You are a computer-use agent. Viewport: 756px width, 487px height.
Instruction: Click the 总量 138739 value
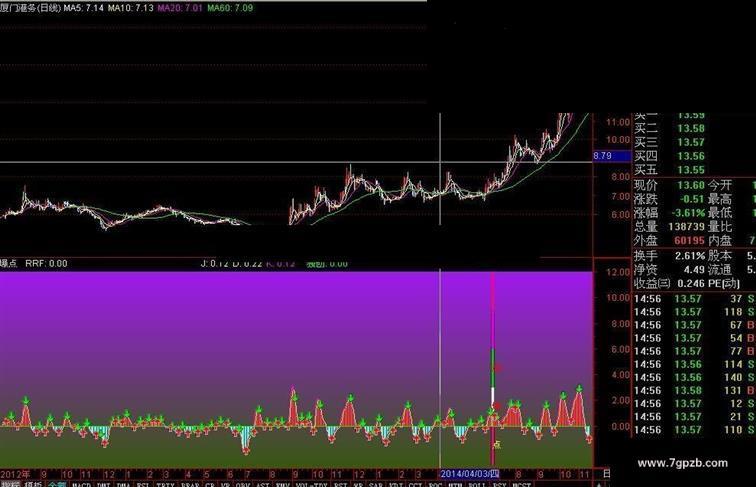pos(687,227)
